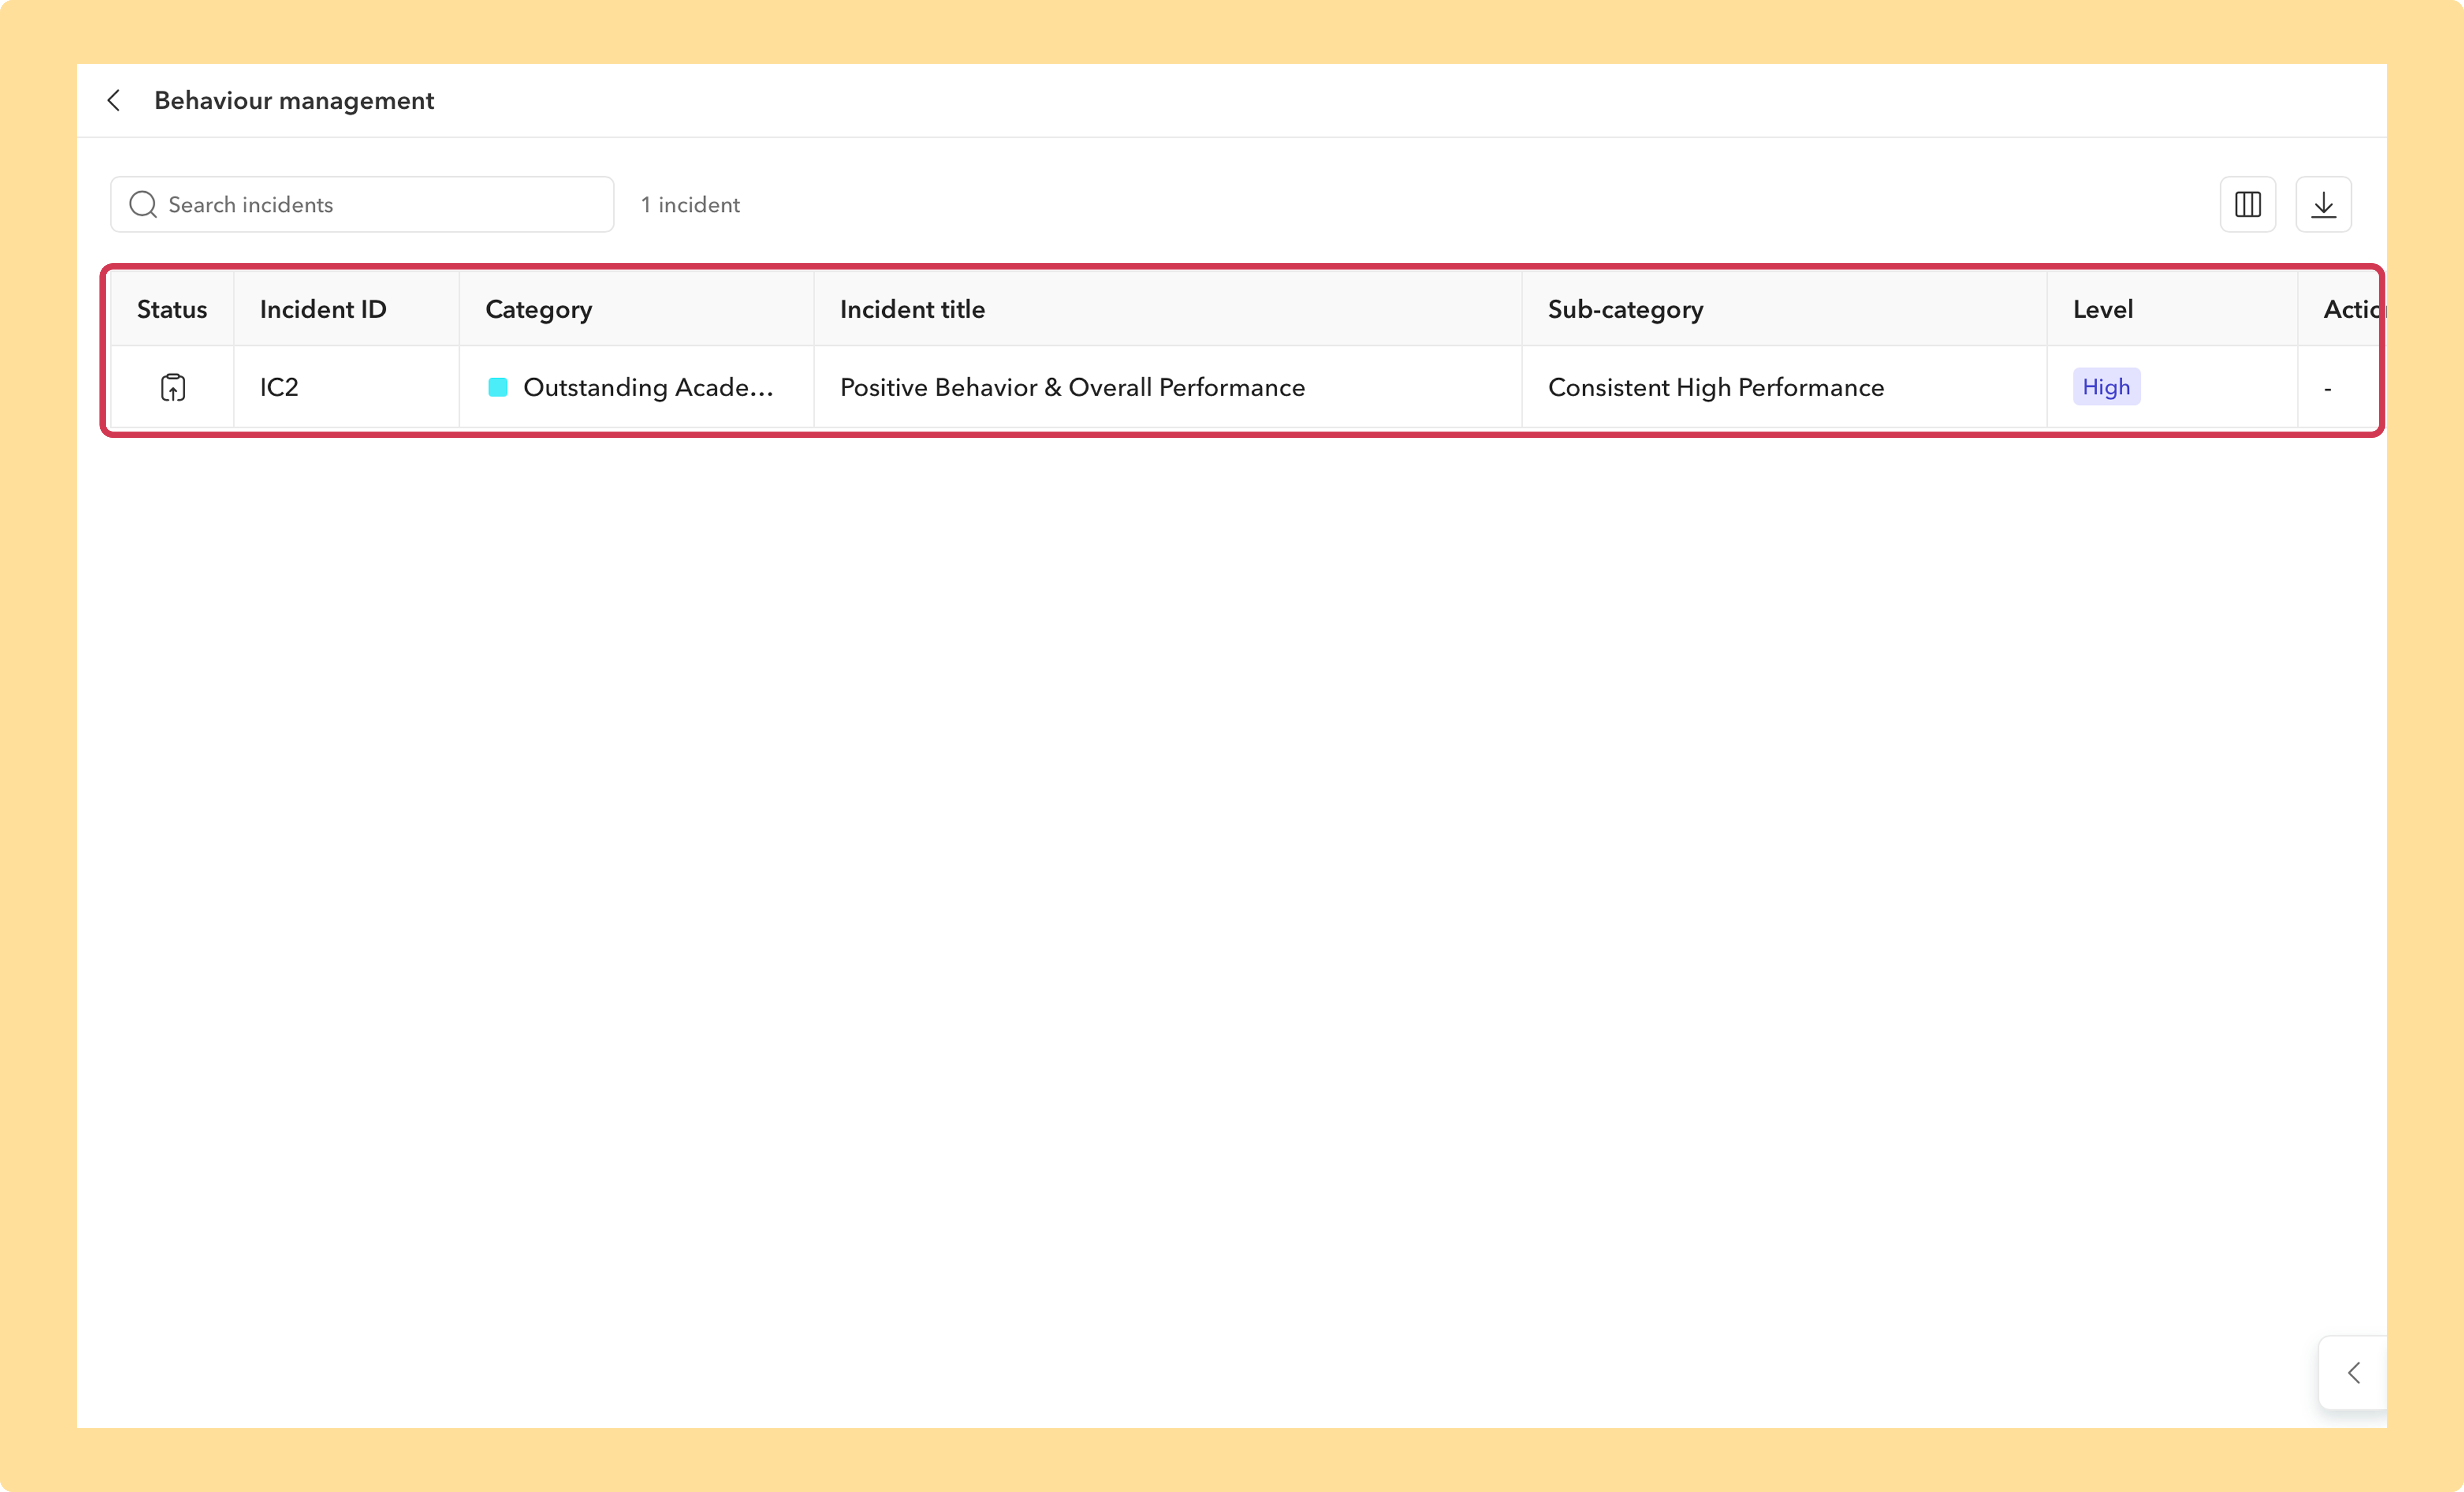Open the column layout settings icon
The image size is (2464, 1492).
(x=2247, y=205)
